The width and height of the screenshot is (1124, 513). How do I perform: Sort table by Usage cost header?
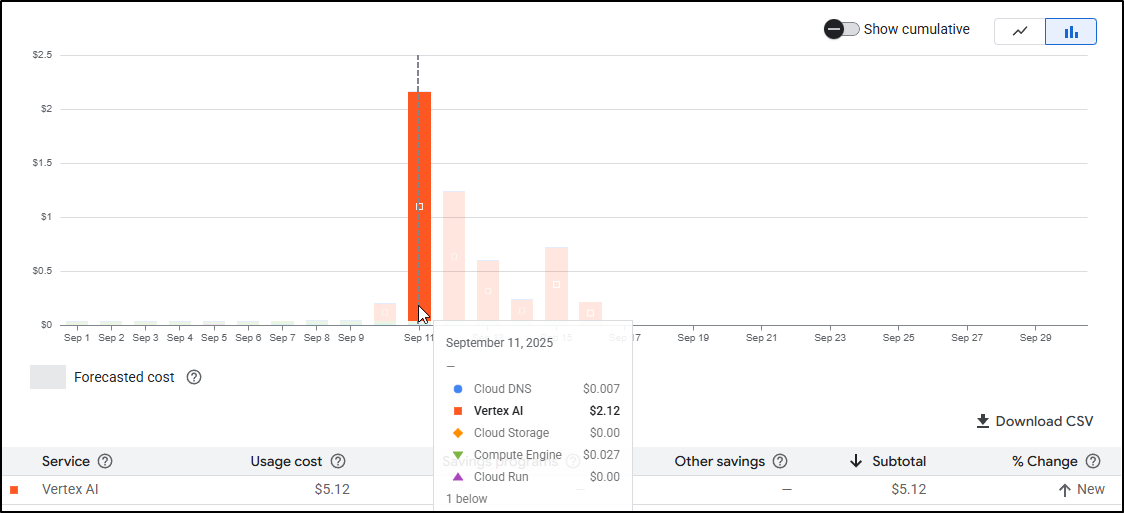[x=286, y=461]
